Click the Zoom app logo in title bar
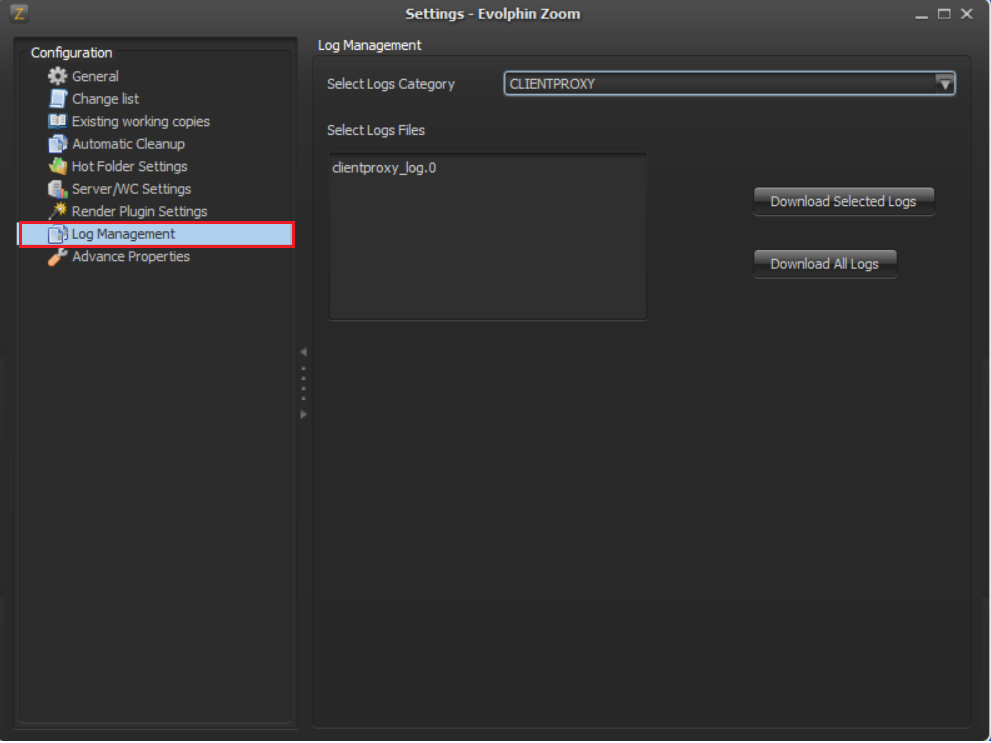991x743 pixels. point(19,13)
